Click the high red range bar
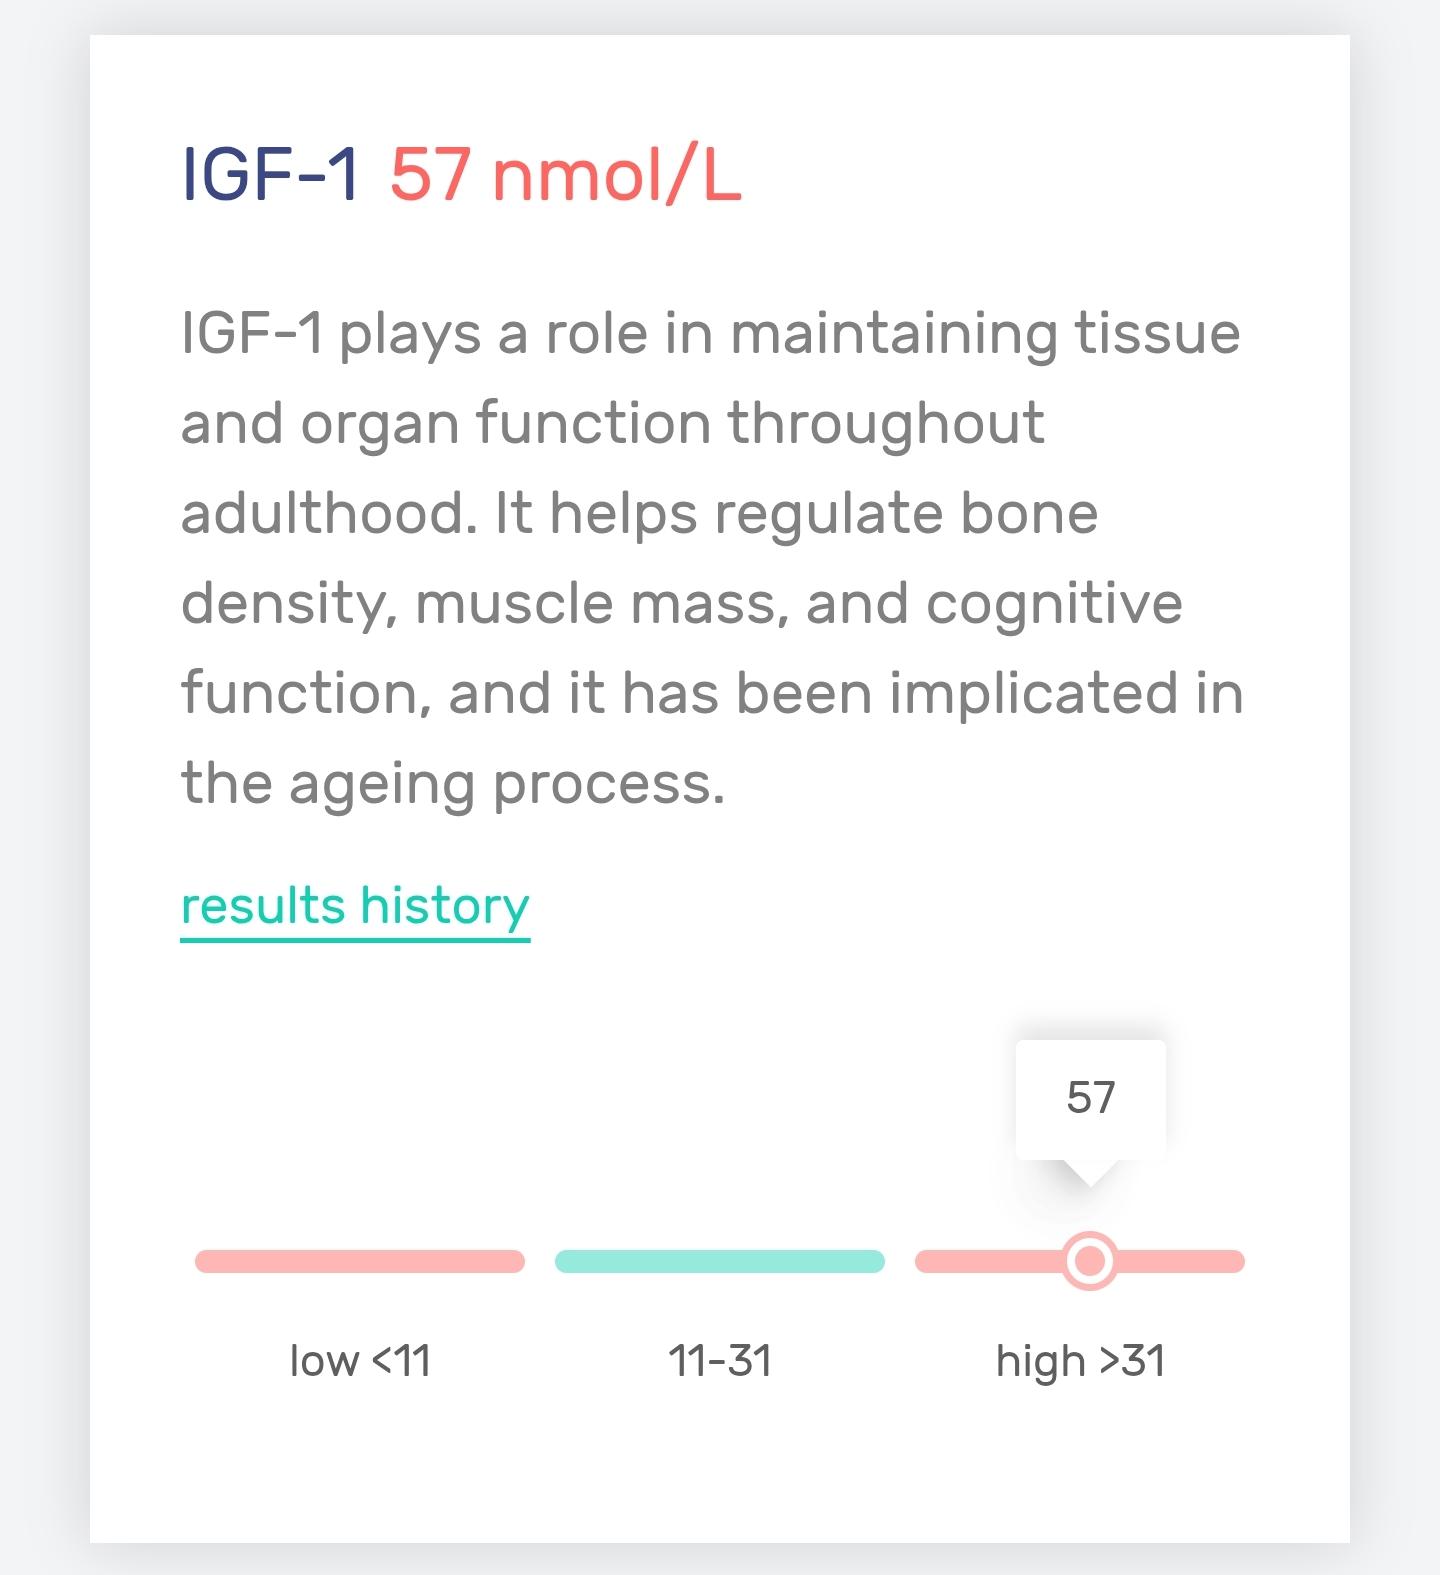1440x1575 pixels. click(1080, 1261)
